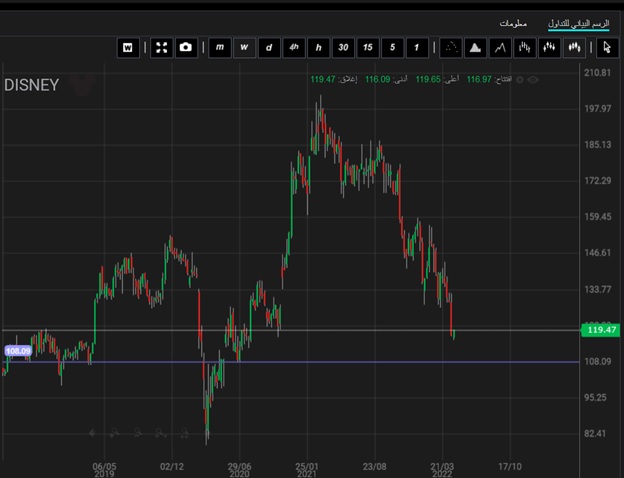
Task: Select the 15-minute timeframe
Action: [368, 48]
